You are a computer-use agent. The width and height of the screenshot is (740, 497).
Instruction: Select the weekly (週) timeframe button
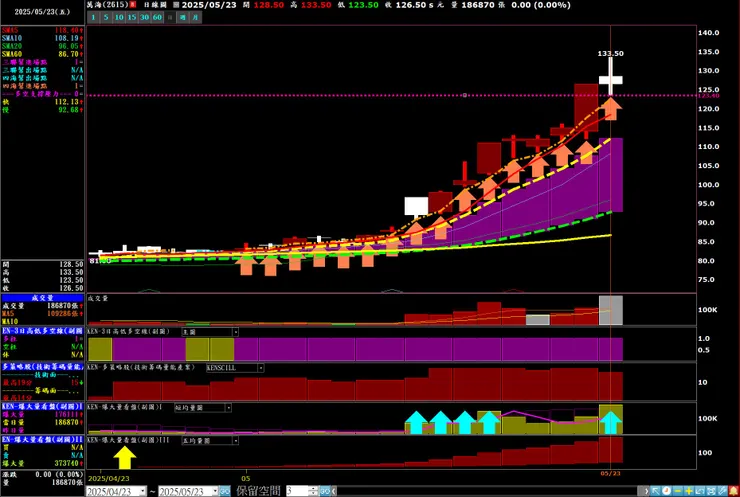183,17
